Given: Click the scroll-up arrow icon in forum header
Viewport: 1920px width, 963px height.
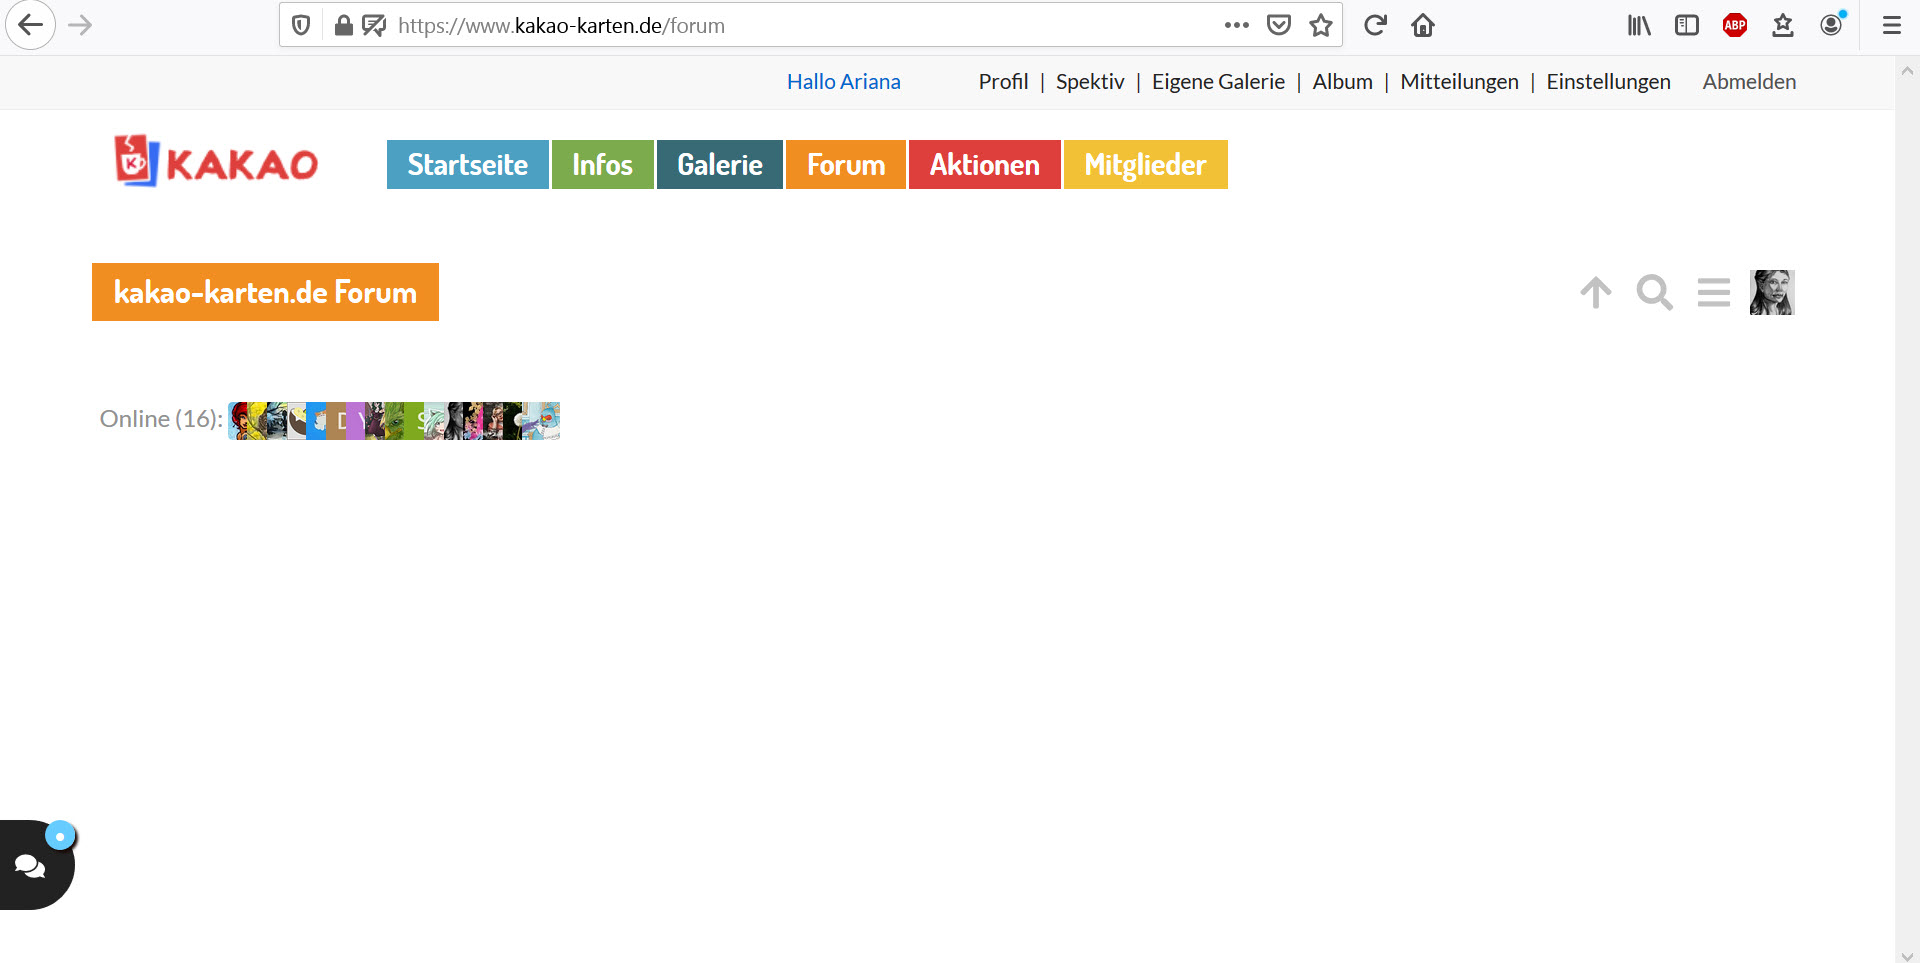Looking at the screenshot, I should [1596, 293].
